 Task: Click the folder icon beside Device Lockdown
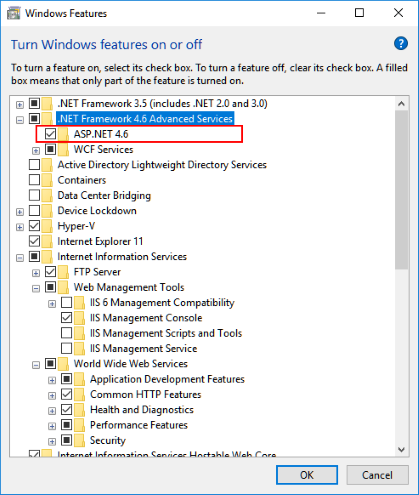click(x=47, y=211)
